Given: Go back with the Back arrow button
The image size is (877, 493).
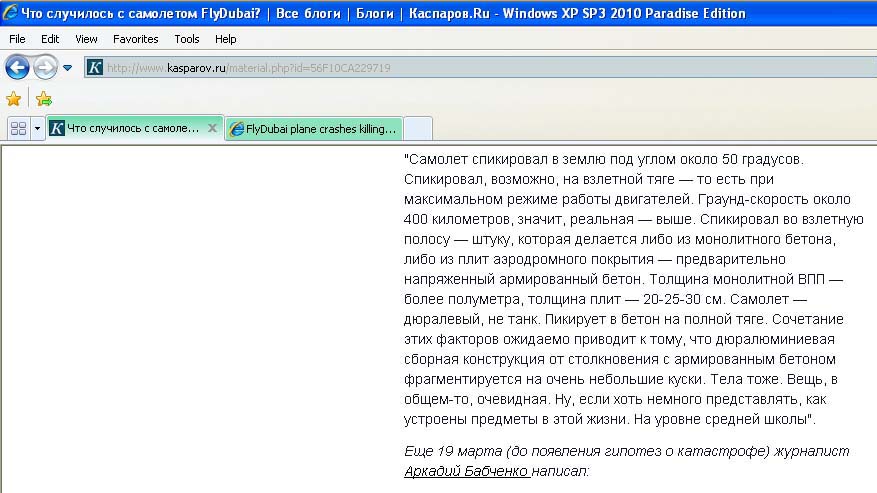Looking at the screenshot, I should pyautogui.click(x=17, y=68).
